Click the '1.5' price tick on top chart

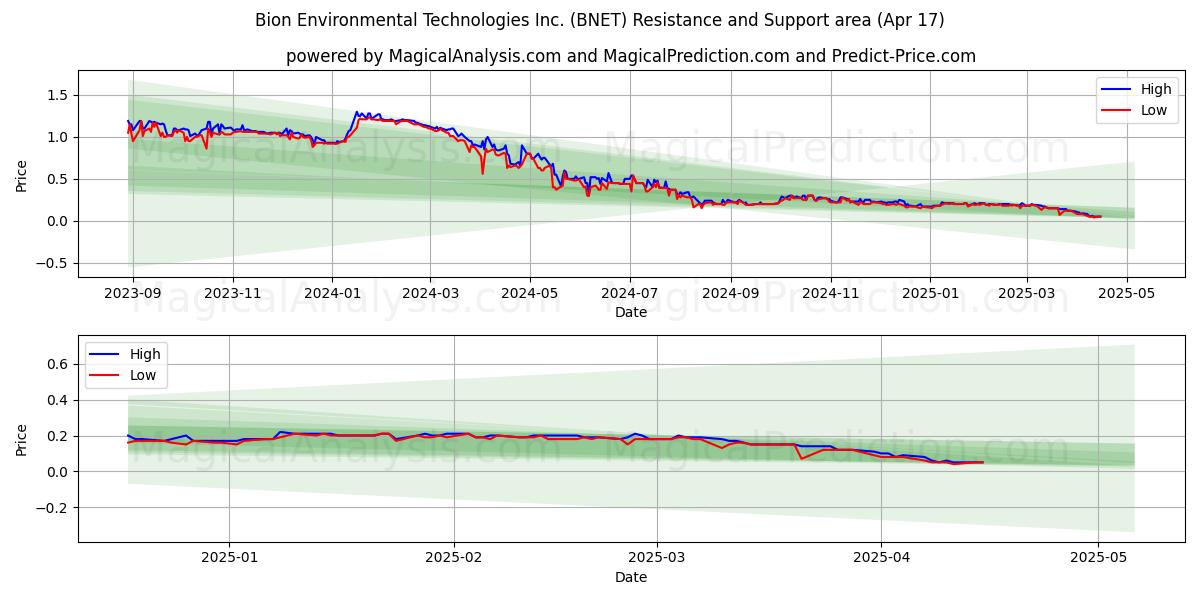(58, 95)
